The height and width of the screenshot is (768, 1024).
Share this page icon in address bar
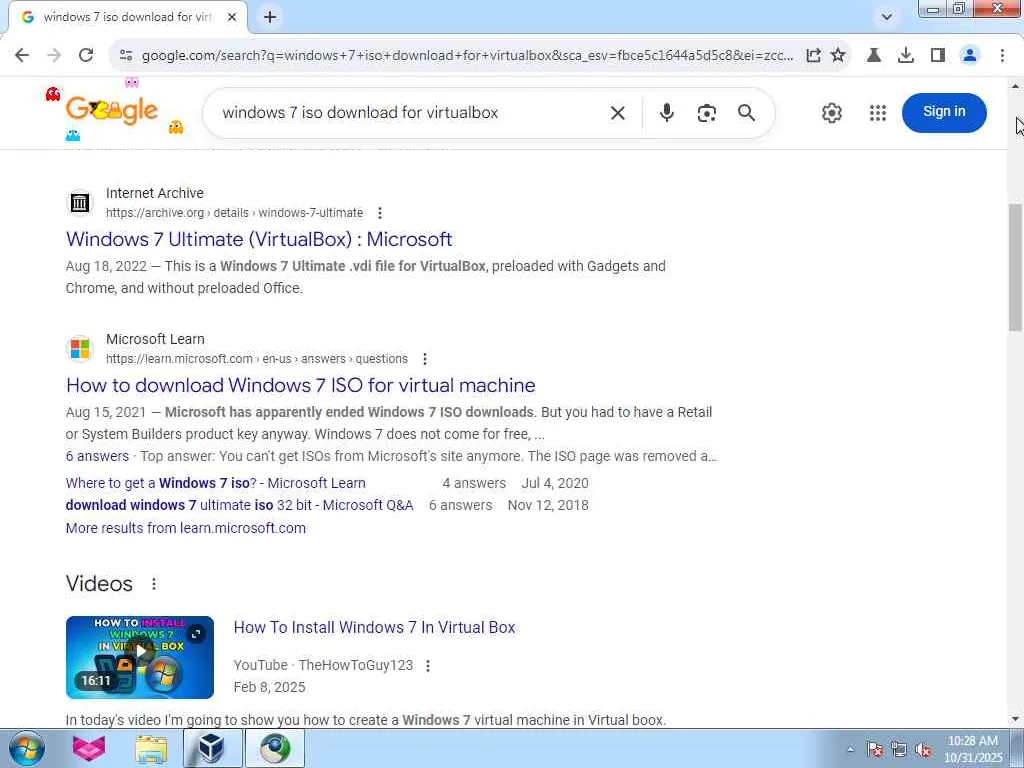coord(813,56)
